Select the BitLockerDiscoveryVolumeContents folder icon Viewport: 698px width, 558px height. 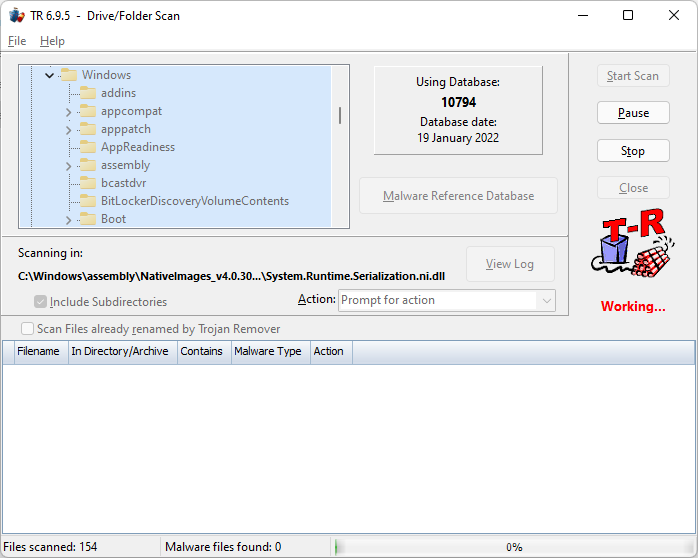point(88,201)
